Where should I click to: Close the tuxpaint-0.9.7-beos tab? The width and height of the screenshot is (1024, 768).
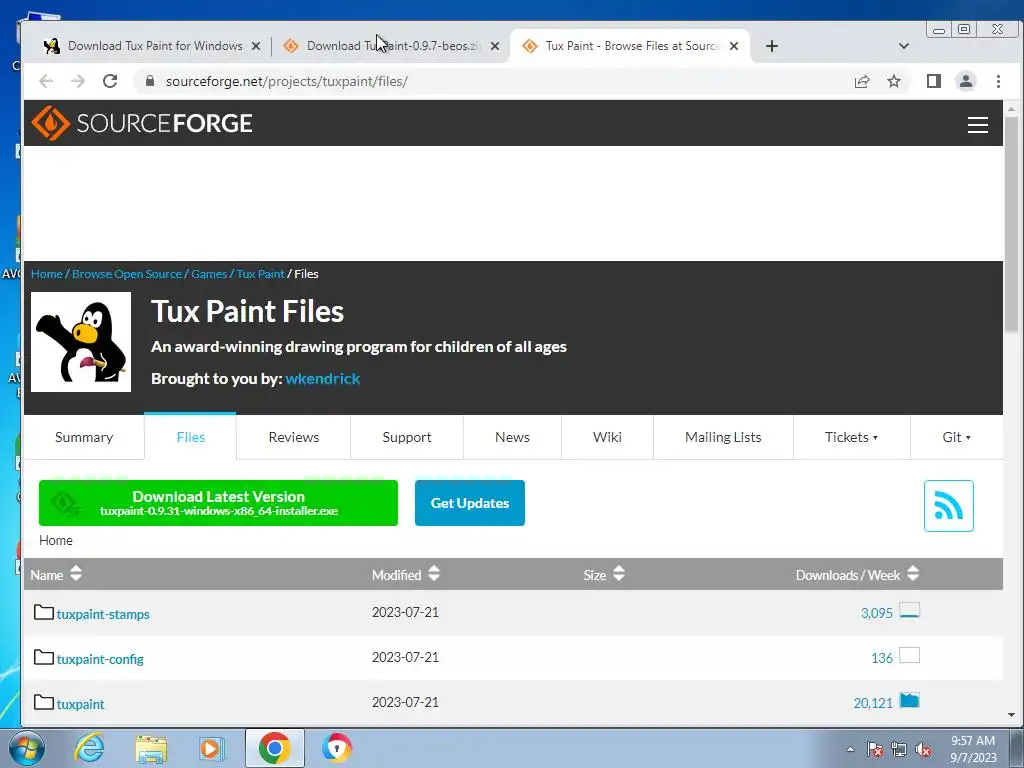click(x=495, y=46)
